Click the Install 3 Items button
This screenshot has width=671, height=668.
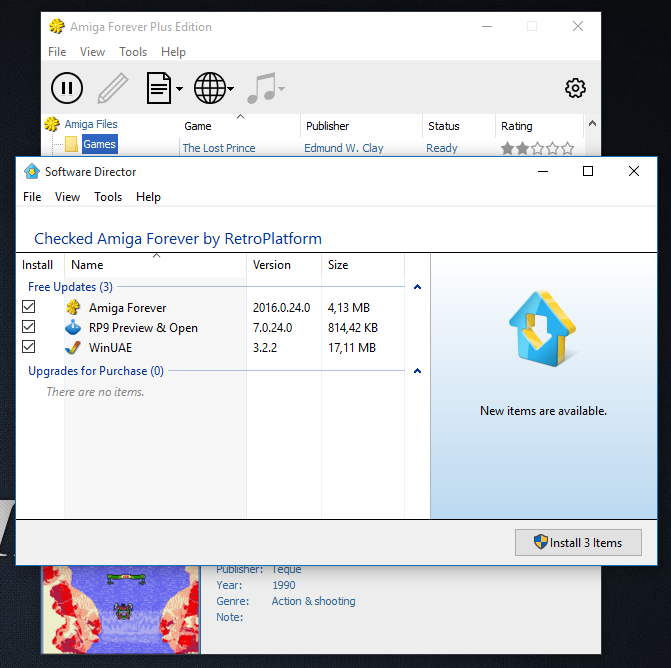coord(578,543)
